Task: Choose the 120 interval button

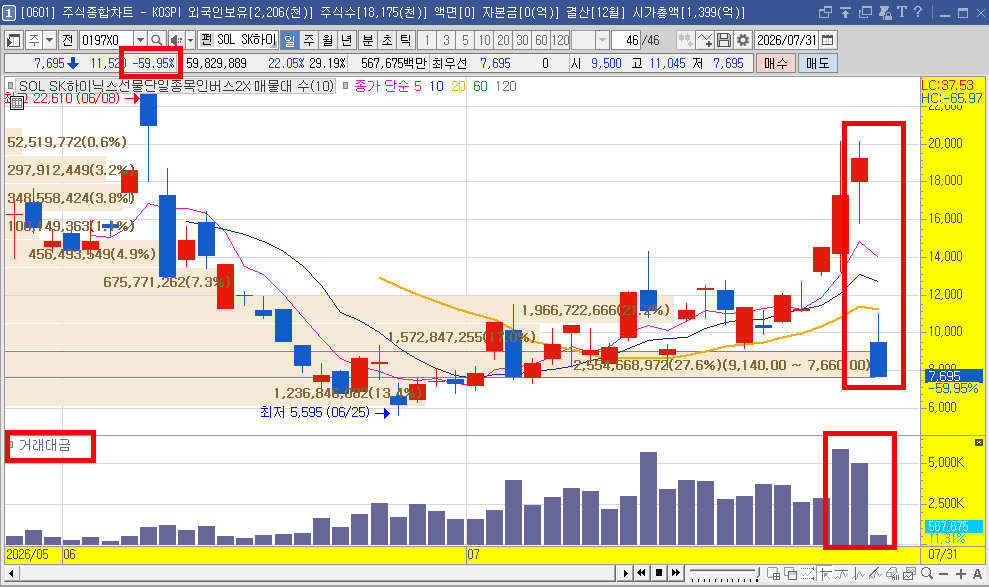Action: coord(560,40)
